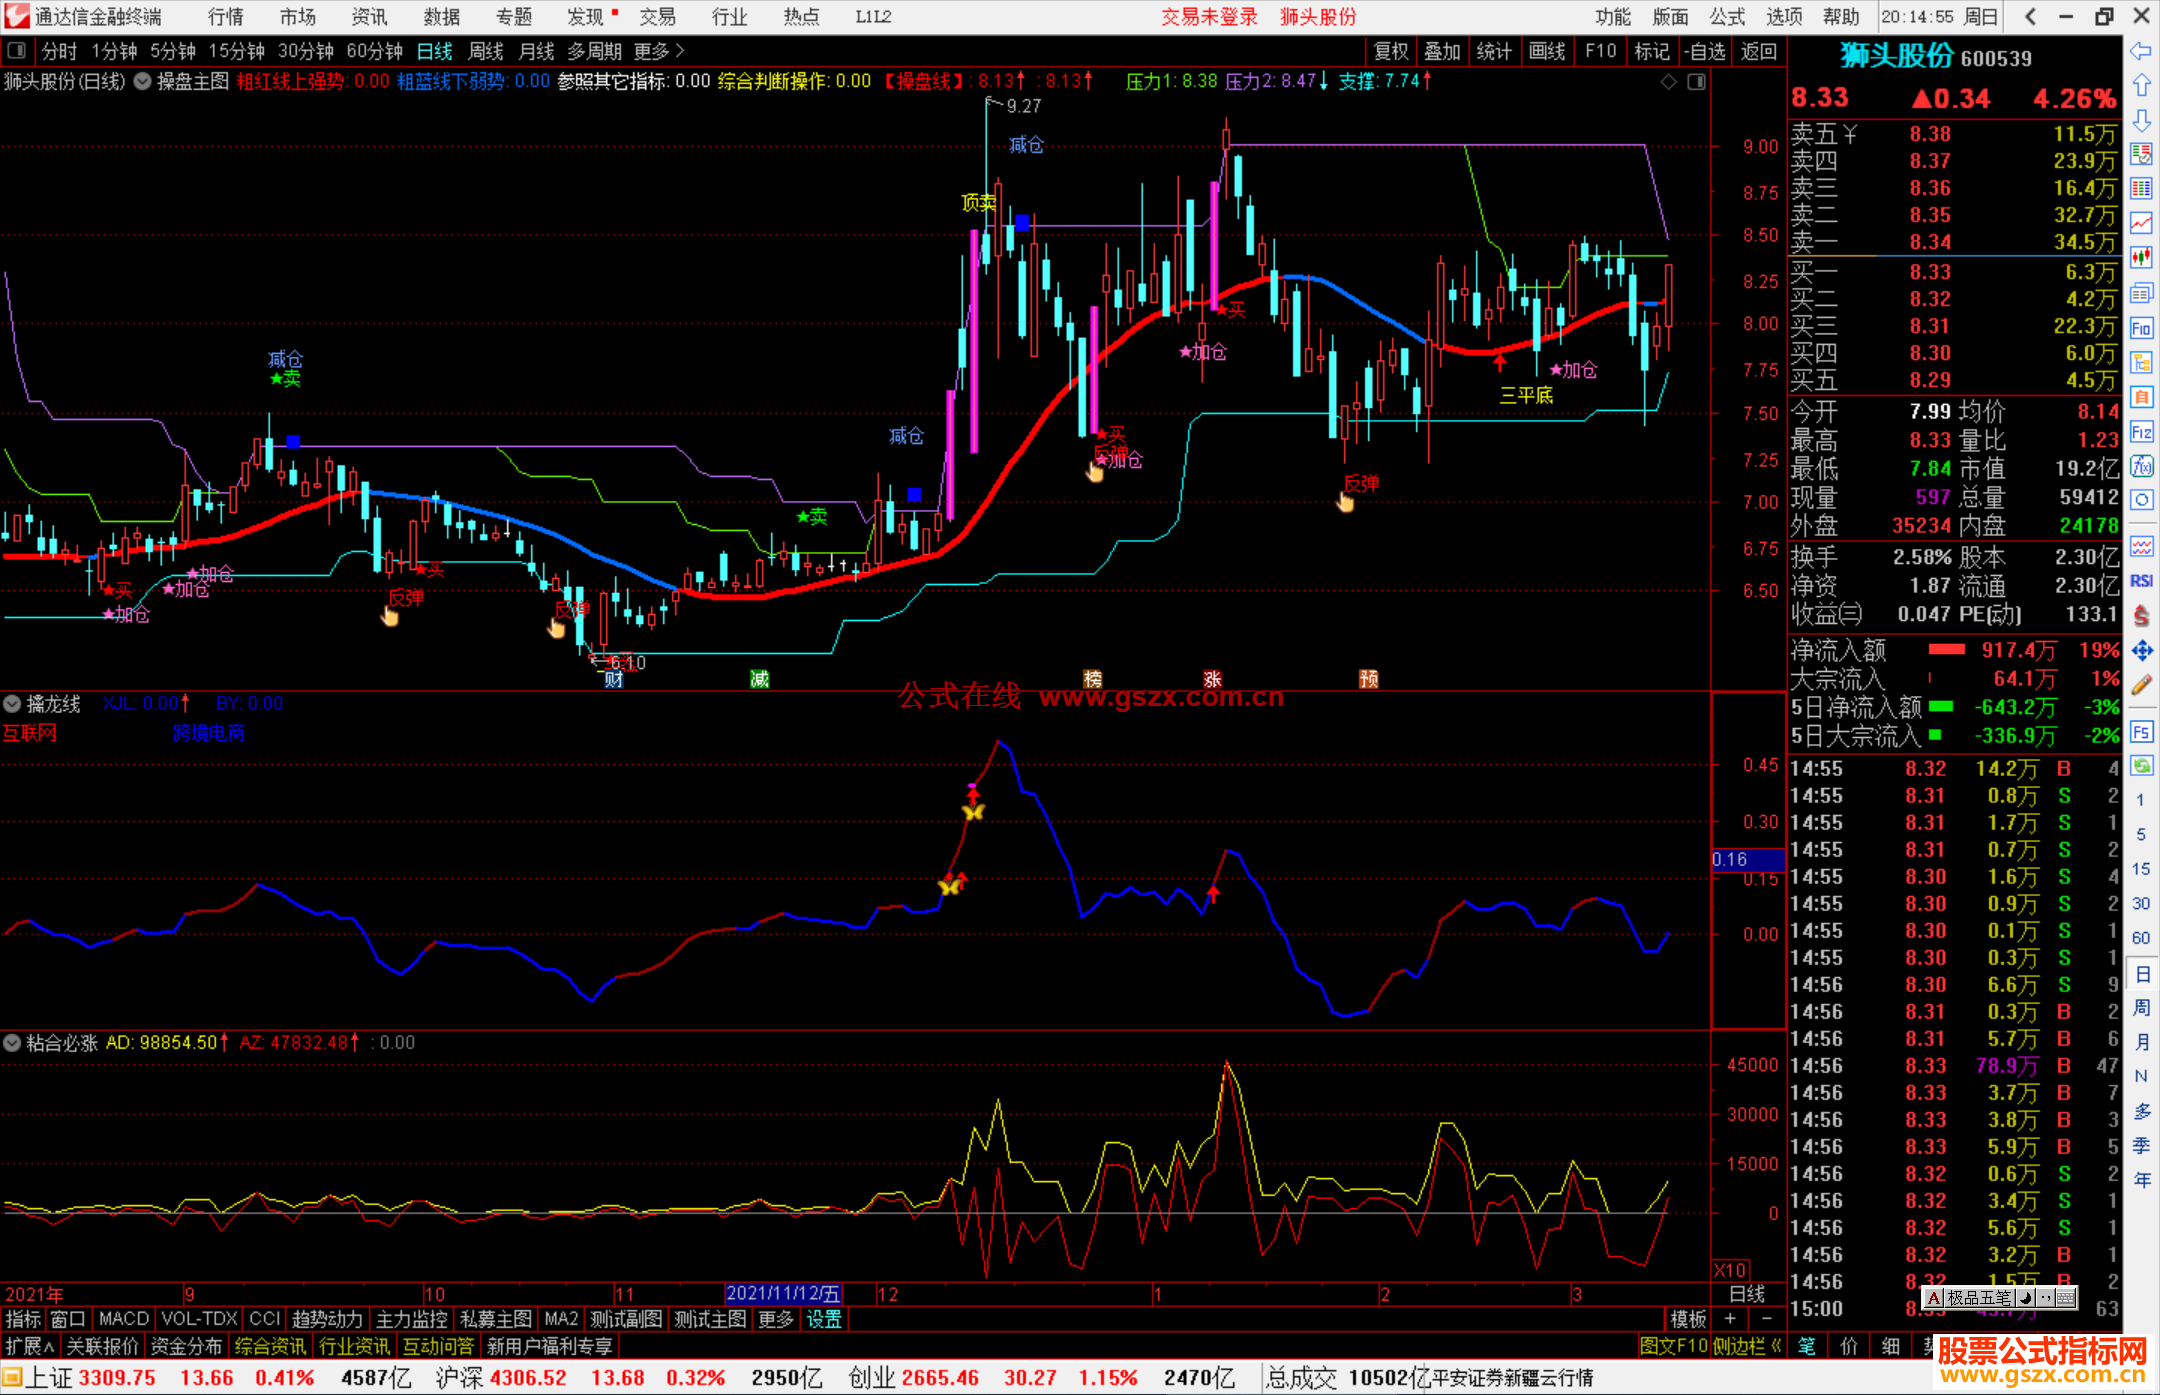Select the VOL-TDX indicator tab
Viewport: 2160px width, 1395px height.
pyautogui.click(x=199, y=1319)
